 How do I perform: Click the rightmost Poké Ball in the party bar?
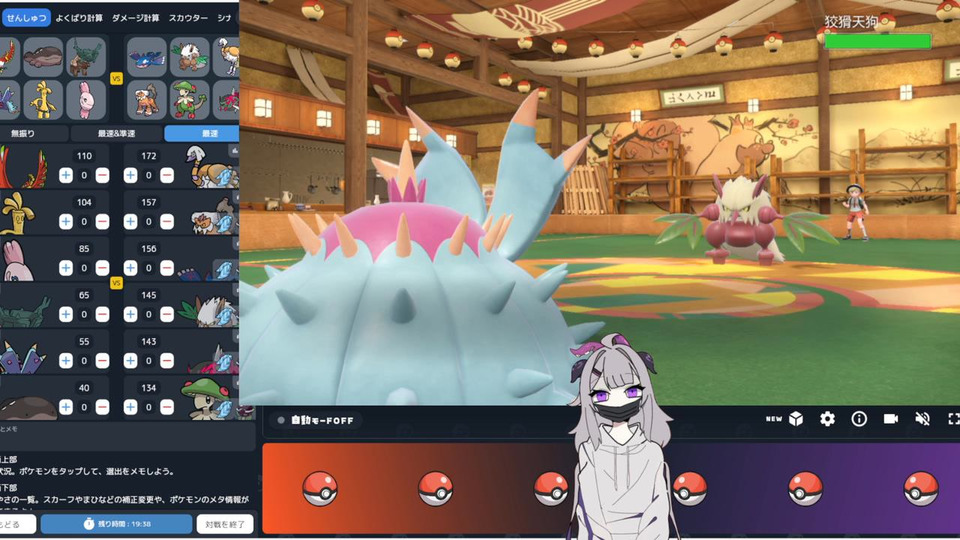point(921,489)
